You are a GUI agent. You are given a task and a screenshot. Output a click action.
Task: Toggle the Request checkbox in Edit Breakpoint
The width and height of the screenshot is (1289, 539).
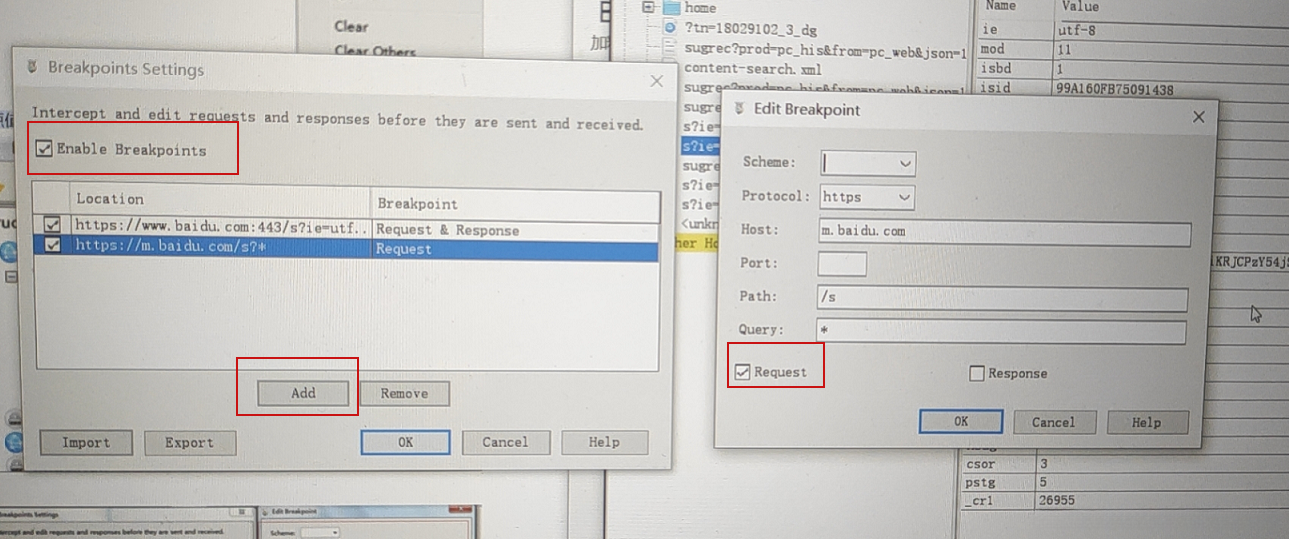(x=742, y=372)
